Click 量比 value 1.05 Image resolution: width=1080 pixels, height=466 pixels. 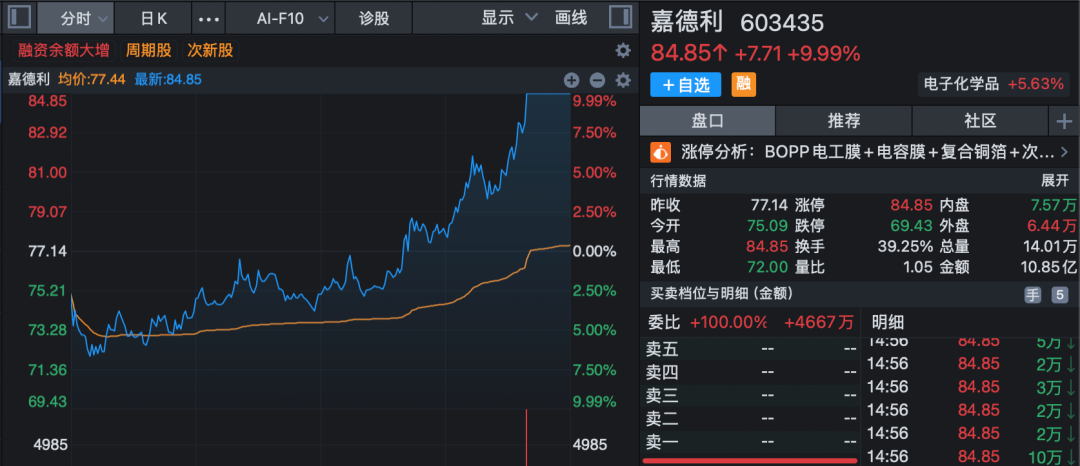click(x=918, y=267)
